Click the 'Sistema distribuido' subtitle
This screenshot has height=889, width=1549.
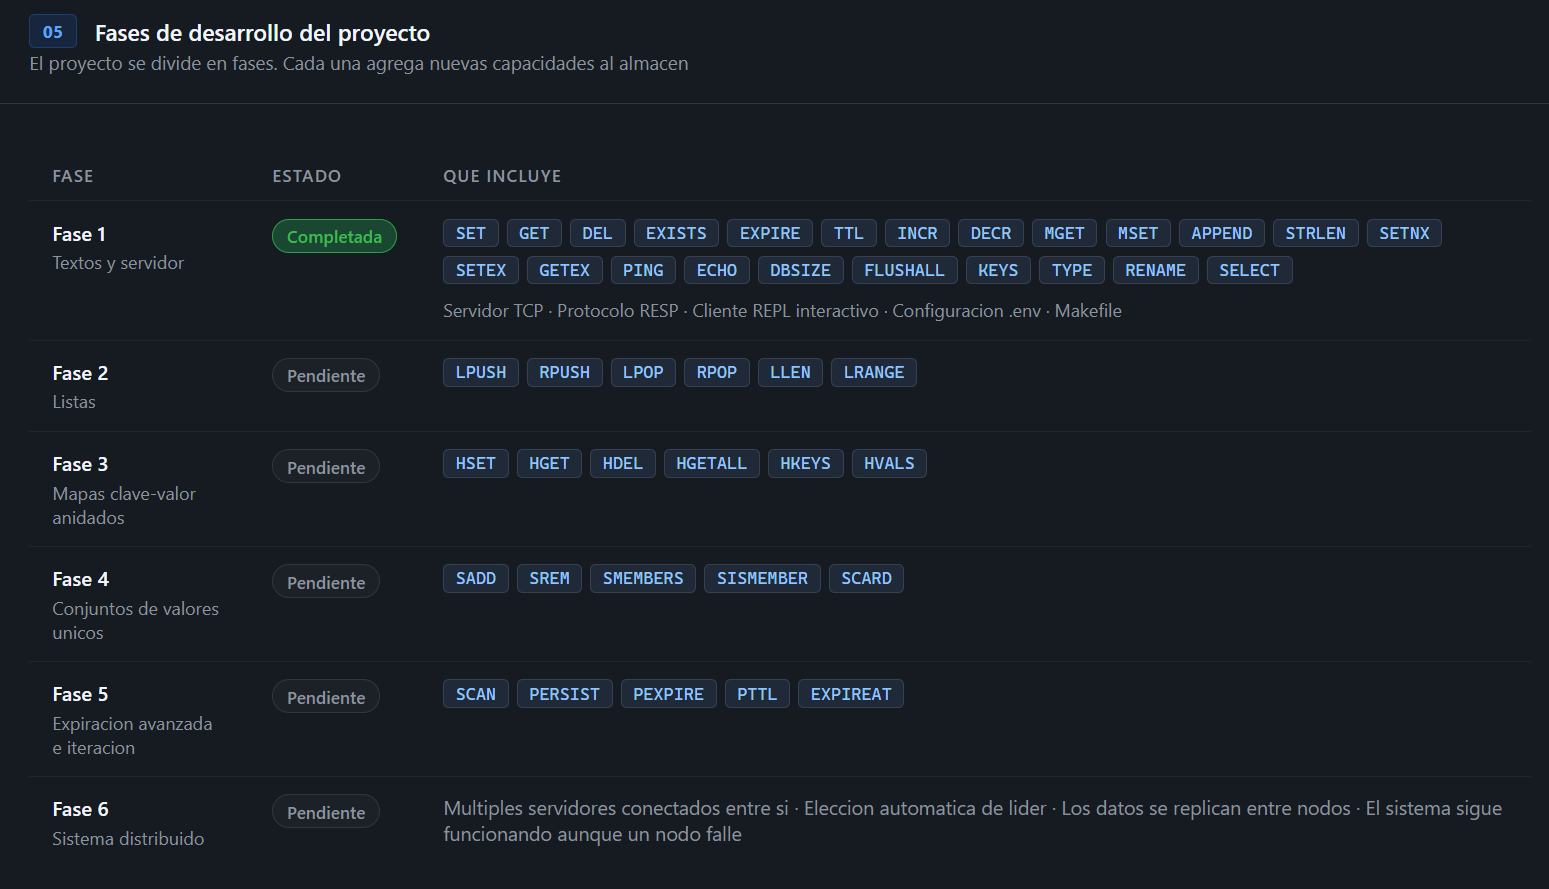(128, 839)
